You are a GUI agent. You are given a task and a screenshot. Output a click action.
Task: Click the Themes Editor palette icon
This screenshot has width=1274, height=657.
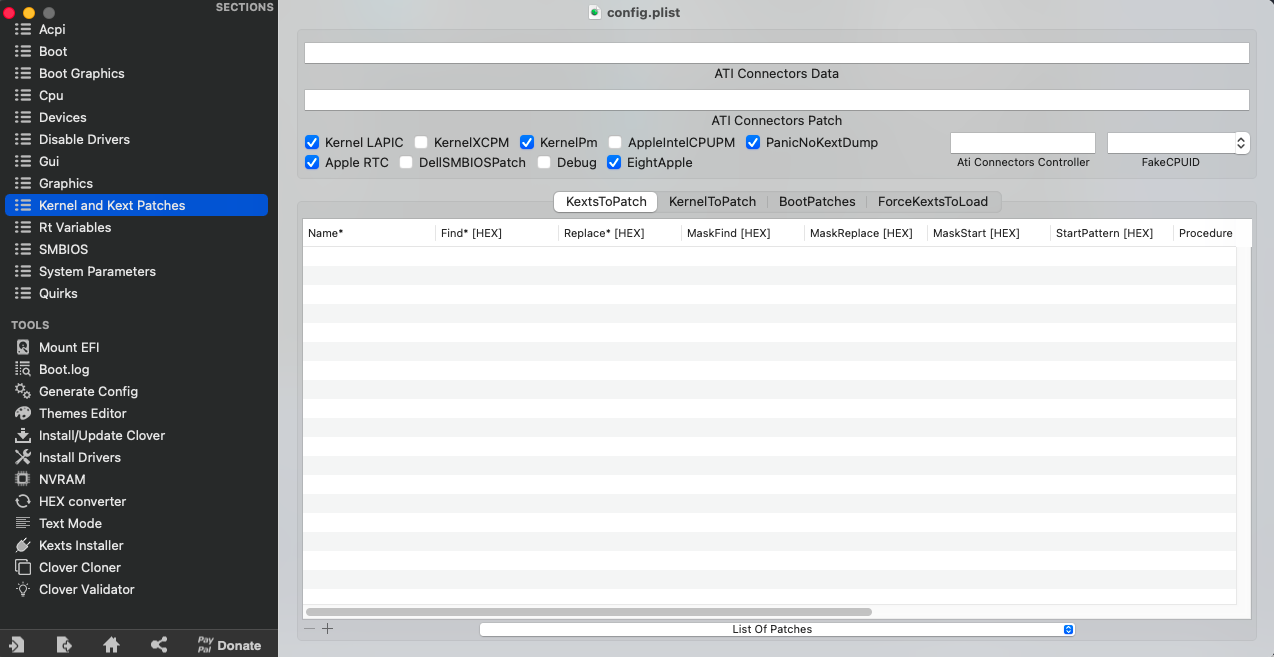(x=22, y=413)
